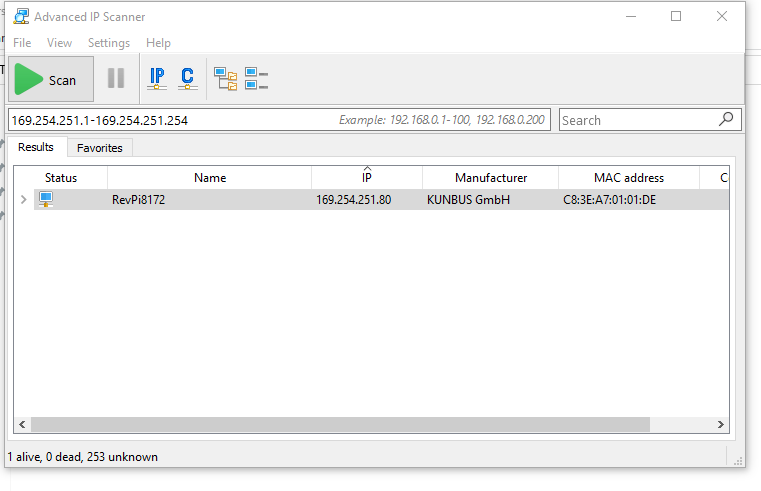Click the horizontal scrollbar left arrow
Image resolution: width=761 pixels, height=491 pixels.
click(x=22, y=424)
